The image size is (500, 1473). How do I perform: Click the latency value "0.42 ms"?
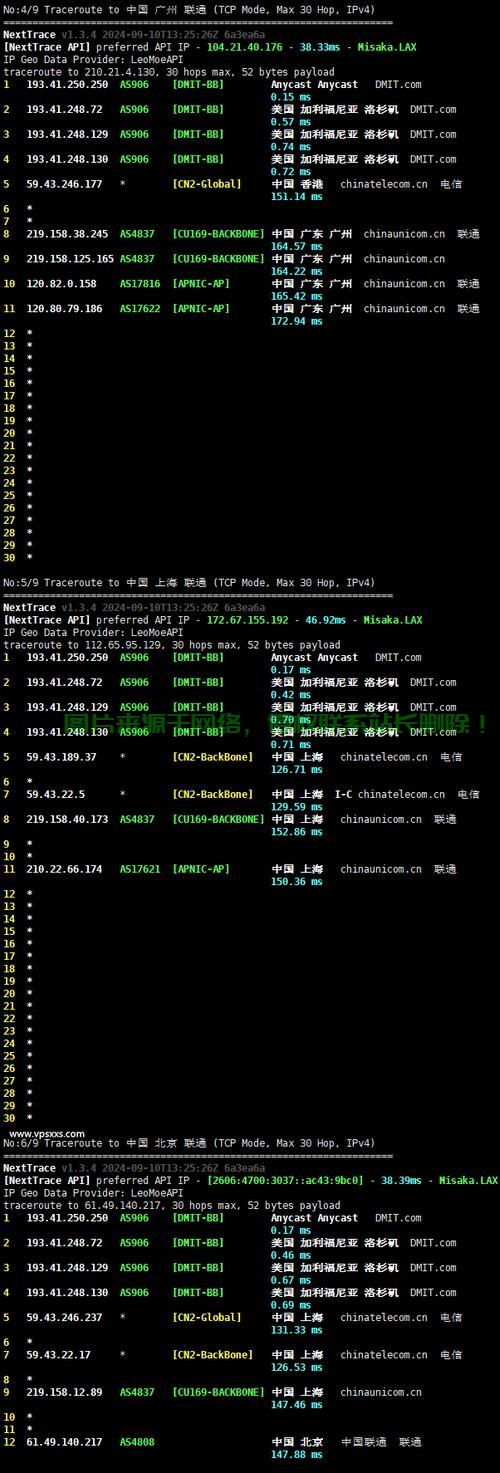291,695
